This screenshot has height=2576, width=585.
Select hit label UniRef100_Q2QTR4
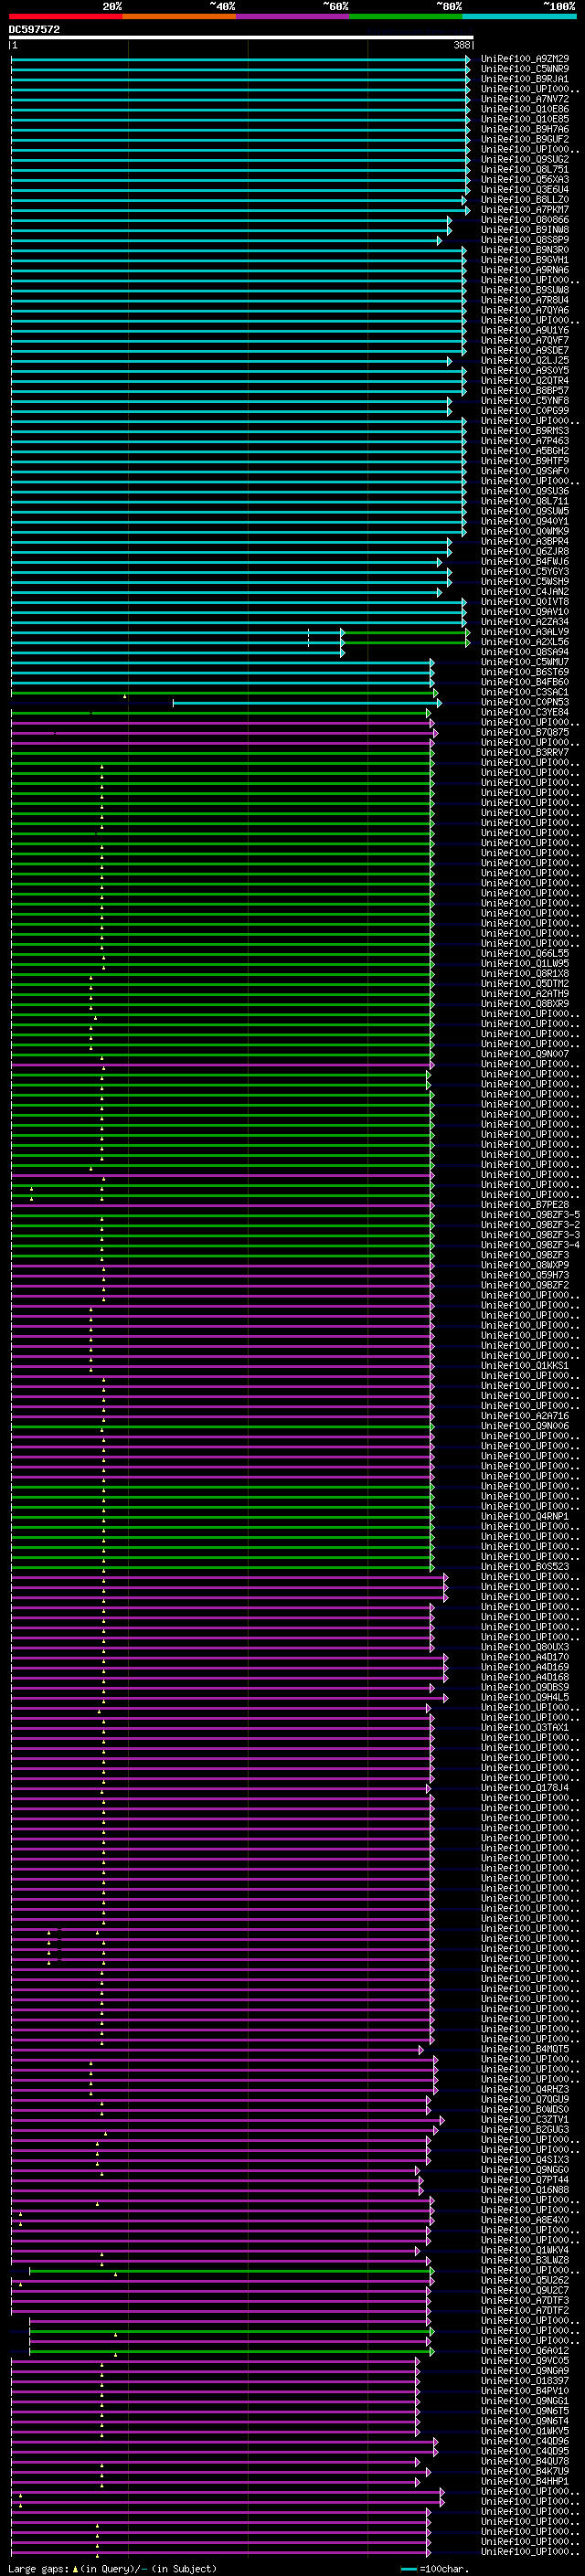(x=525, y=380)
